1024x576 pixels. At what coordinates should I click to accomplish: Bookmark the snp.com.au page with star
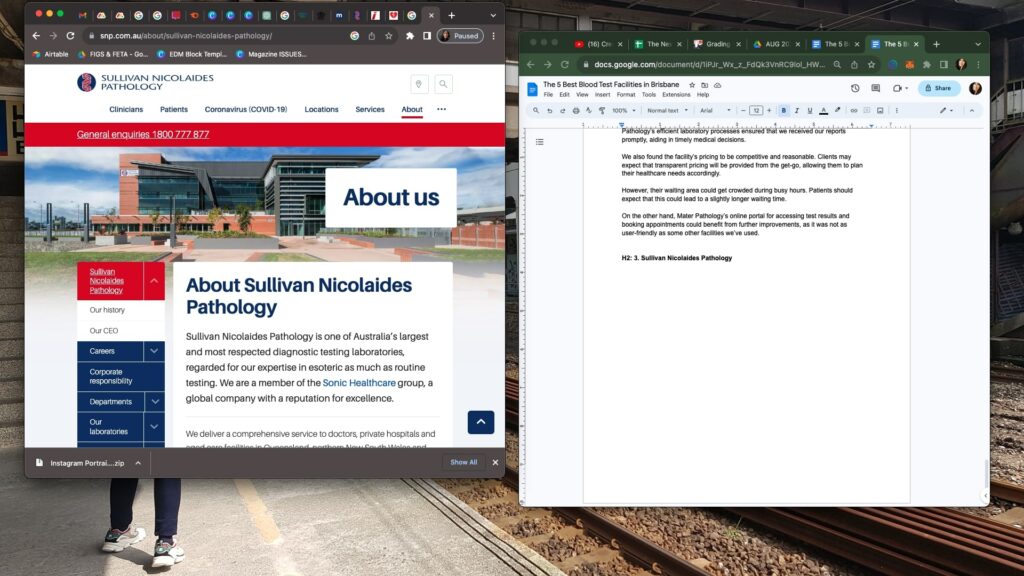[x=389, y=36]
